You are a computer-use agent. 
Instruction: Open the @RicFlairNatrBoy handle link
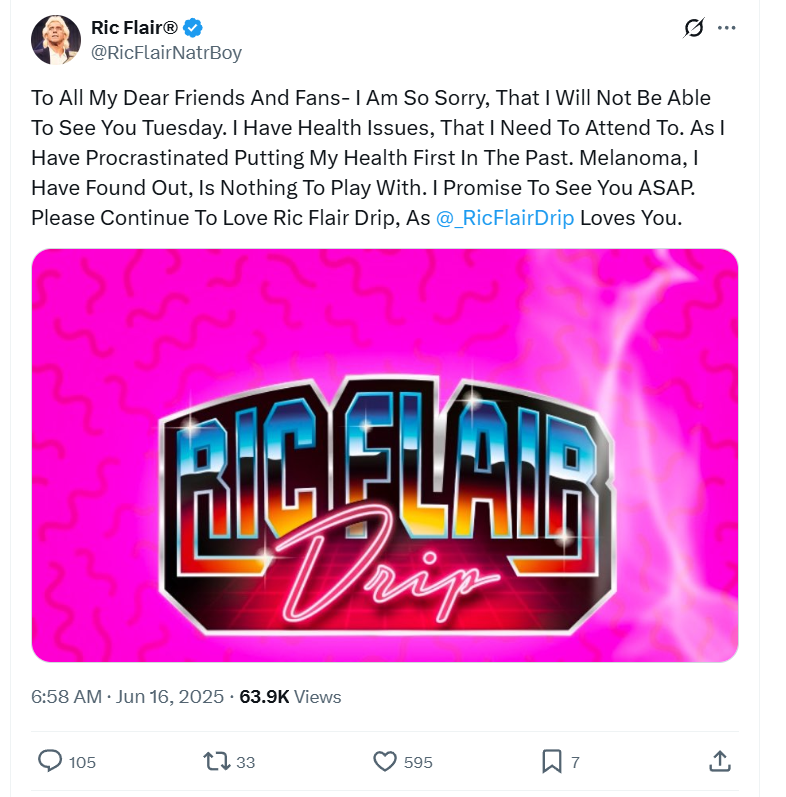(x=166, y=53)
